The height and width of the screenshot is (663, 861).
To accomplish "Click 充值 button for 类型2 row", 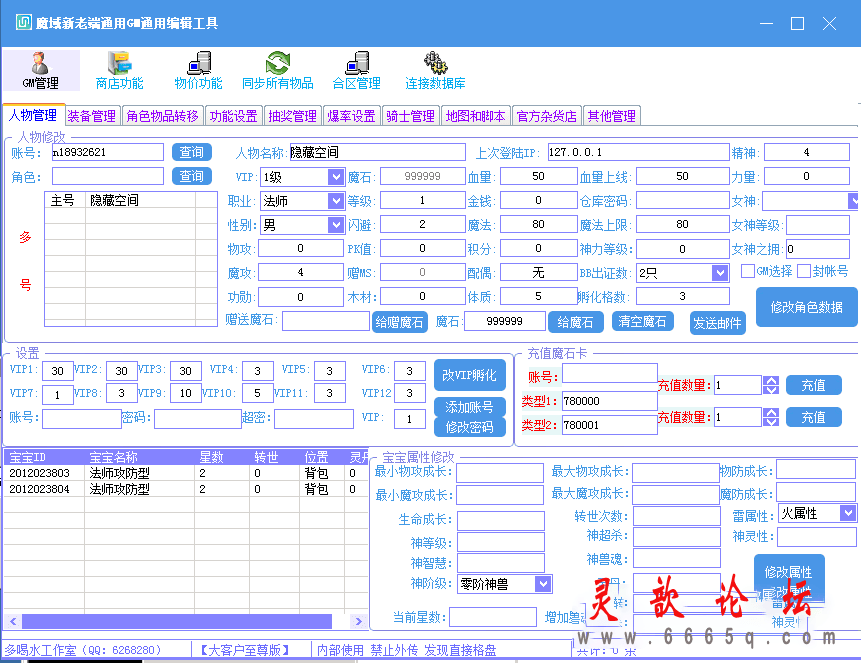I will tap(814, 417).
